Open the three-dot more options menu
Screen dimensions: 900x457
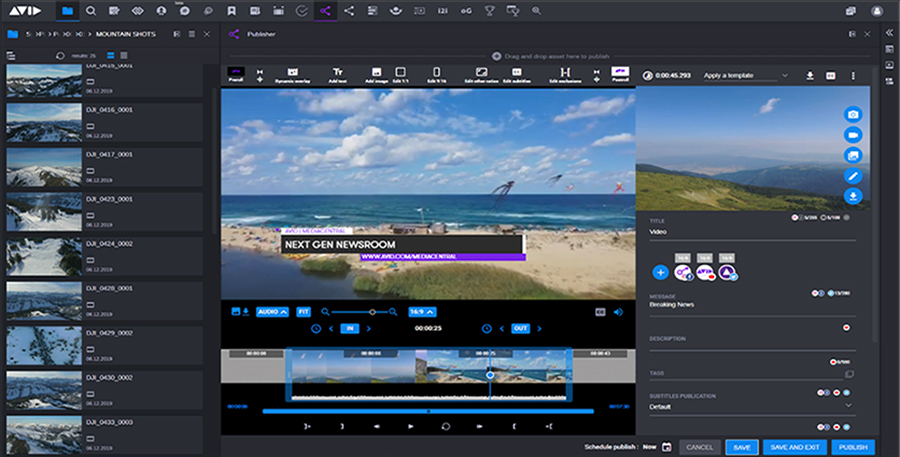pos(853,75)
